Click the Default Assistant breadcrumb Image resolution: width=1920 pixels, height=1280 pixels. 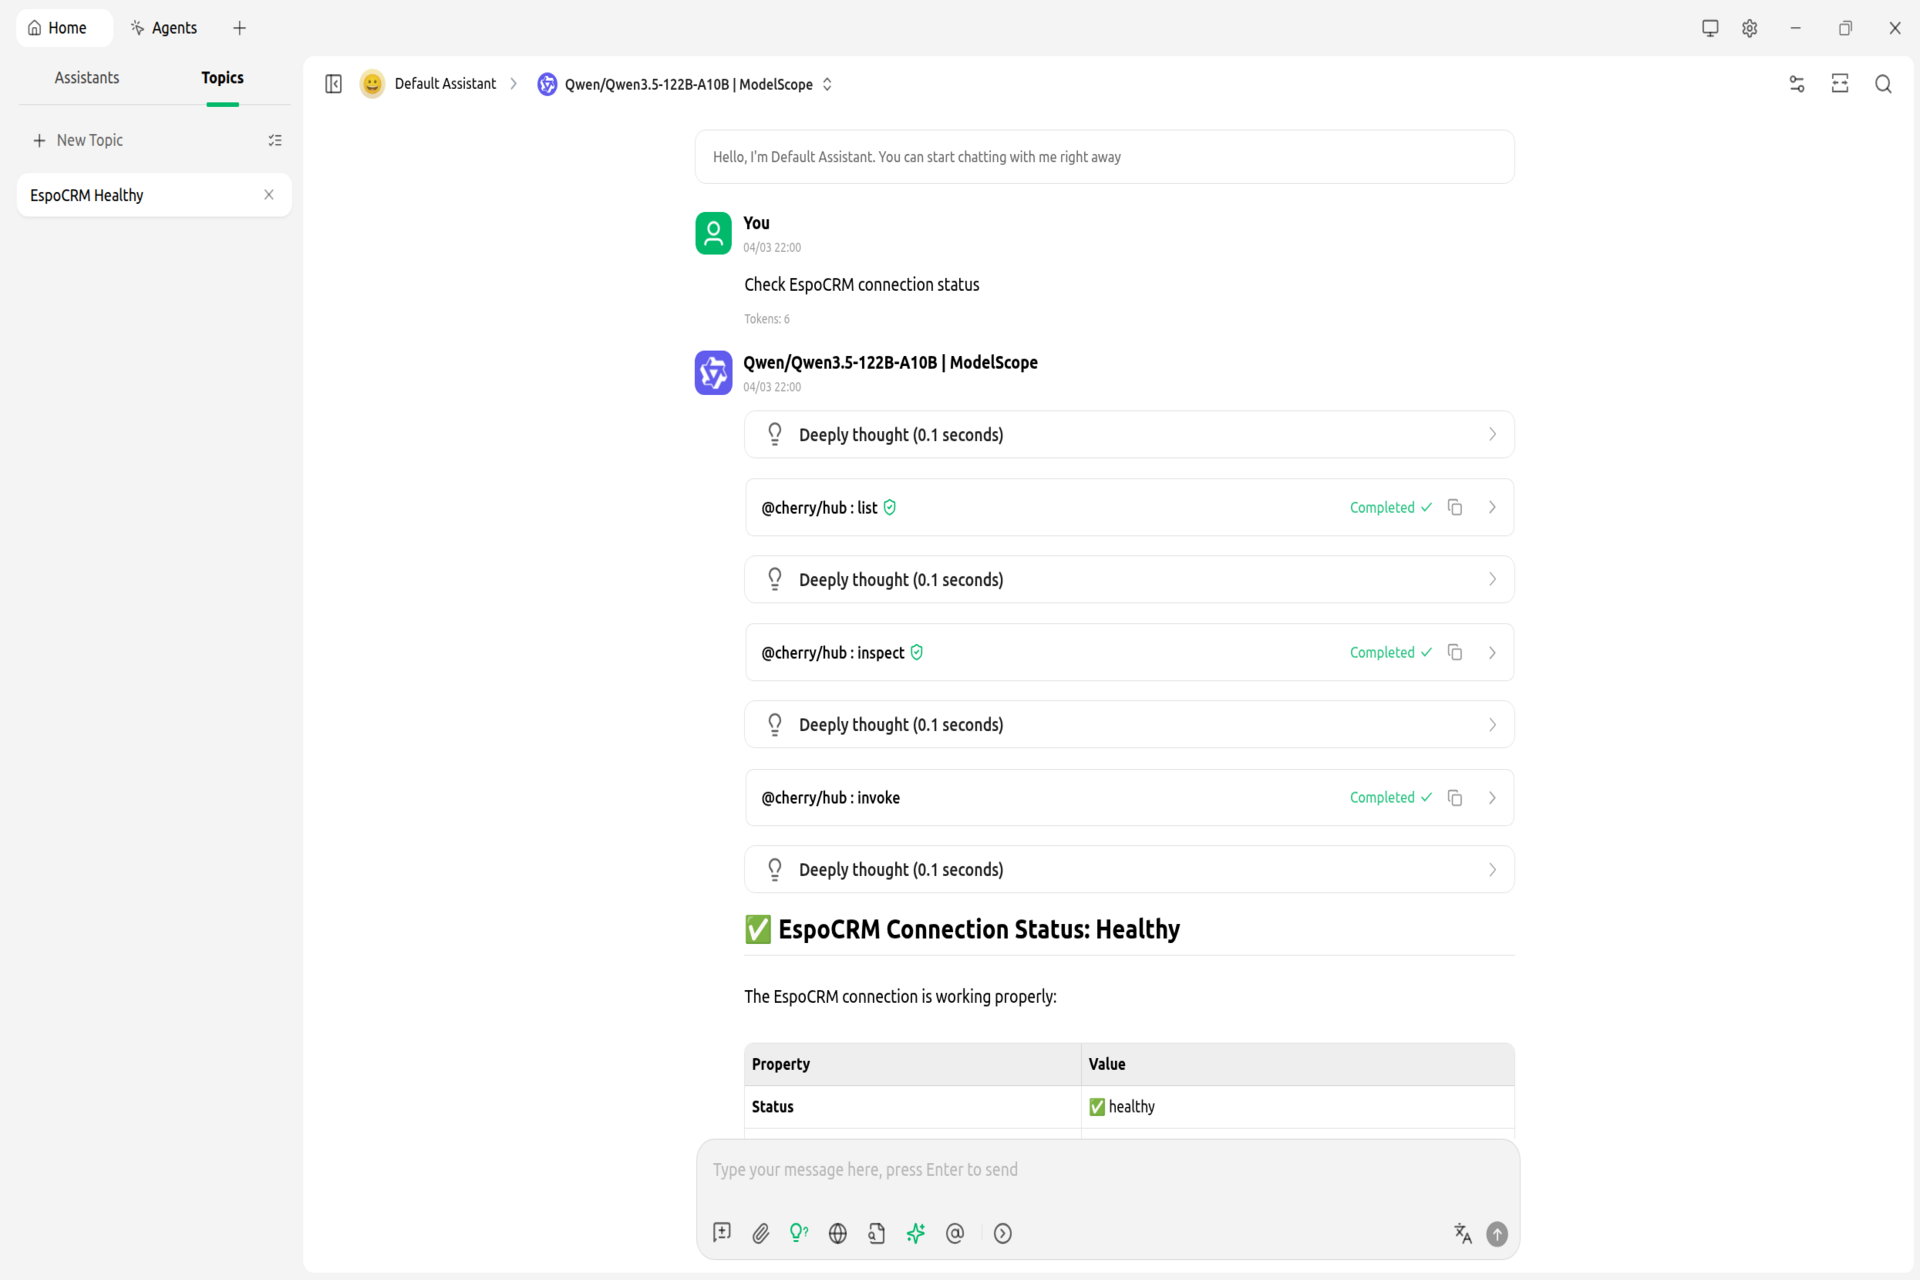[444, 84]
